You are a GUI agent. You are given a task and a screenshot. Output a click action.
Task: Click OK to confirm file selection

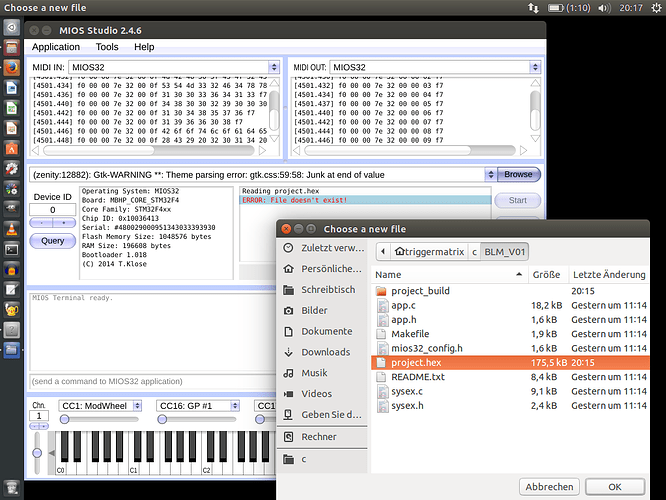pos(615,487)
